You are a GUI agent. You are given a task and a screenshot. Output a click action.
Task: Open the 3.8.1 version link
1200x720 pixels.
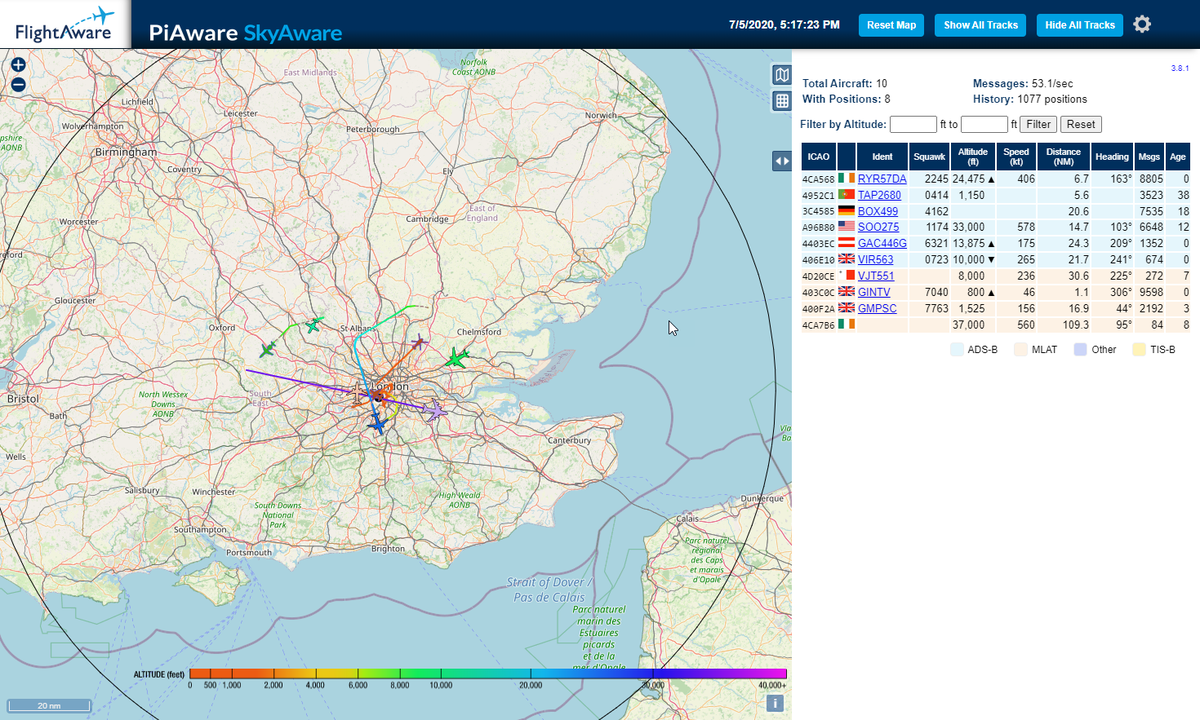(1180, 69)
